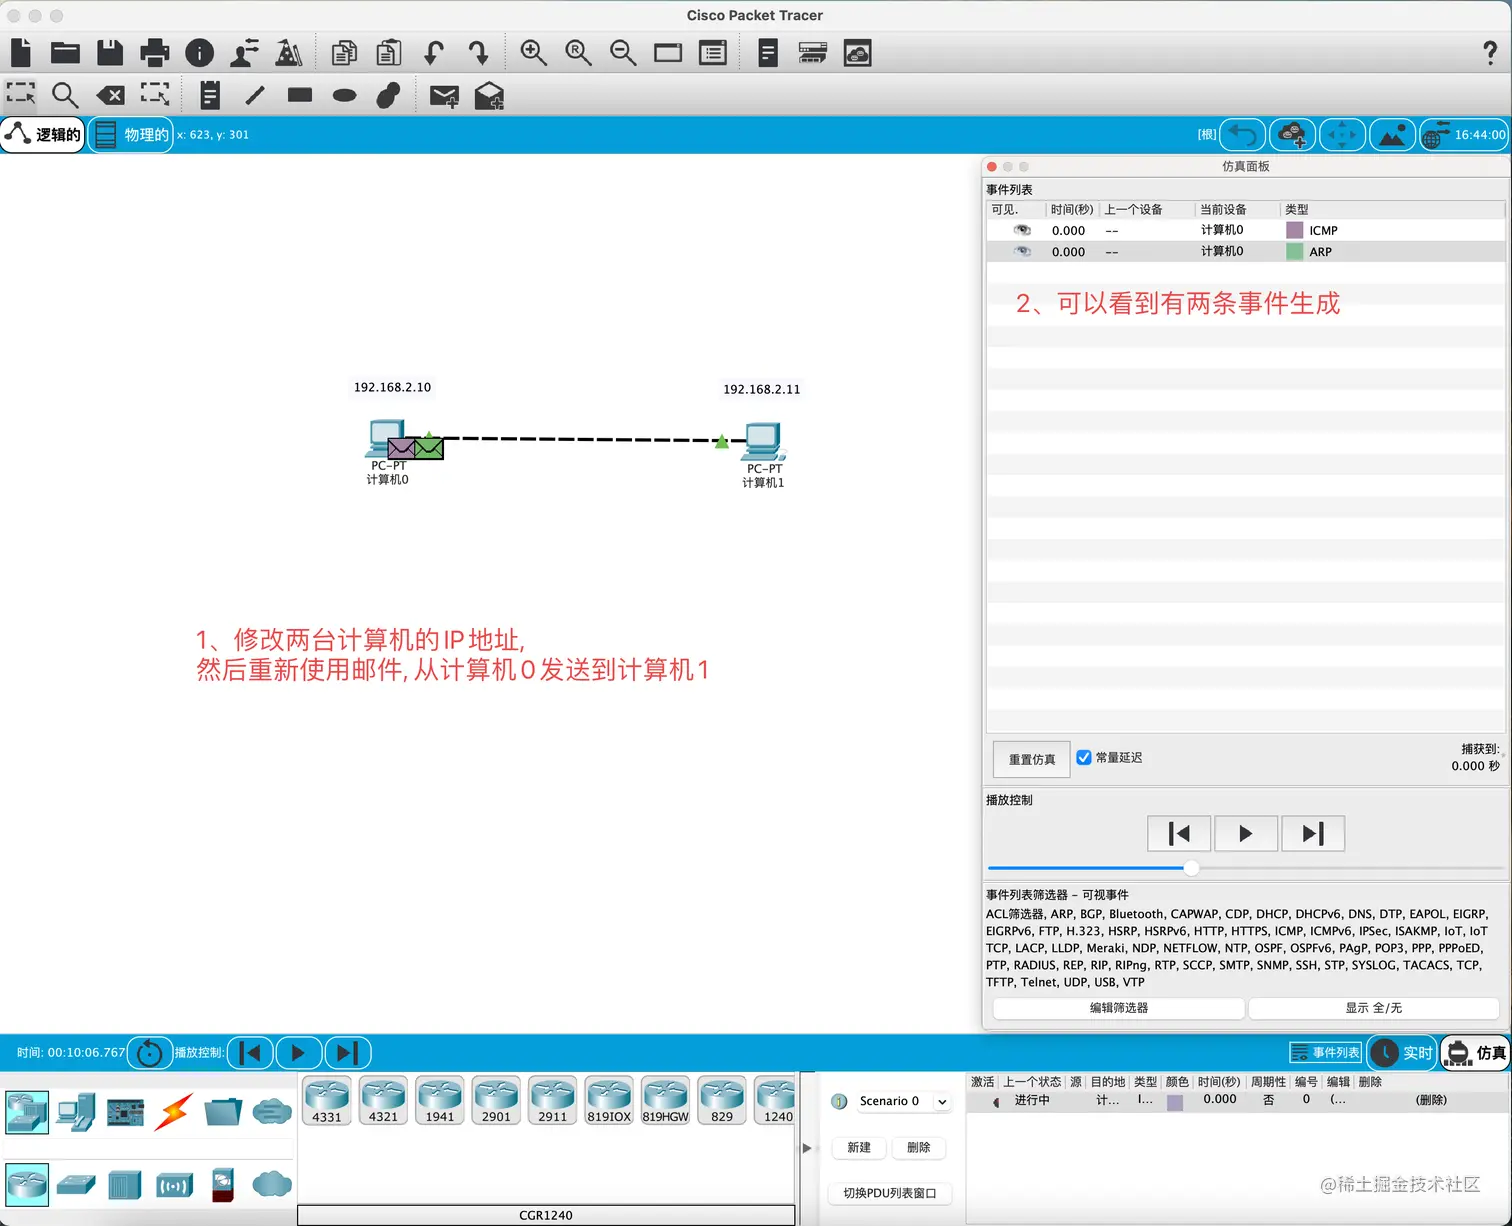Switch to the 物理的 physical workspace tab
Image resolution: width=1512 pixels, height=1226 pixels.
click(131, 134)
